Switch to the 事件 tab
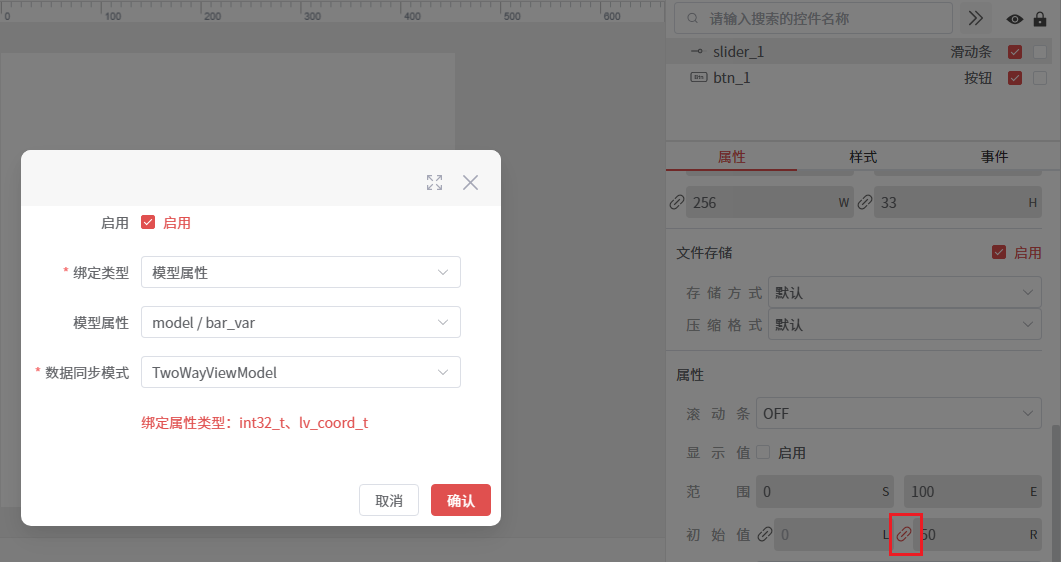 click(994, 157)
